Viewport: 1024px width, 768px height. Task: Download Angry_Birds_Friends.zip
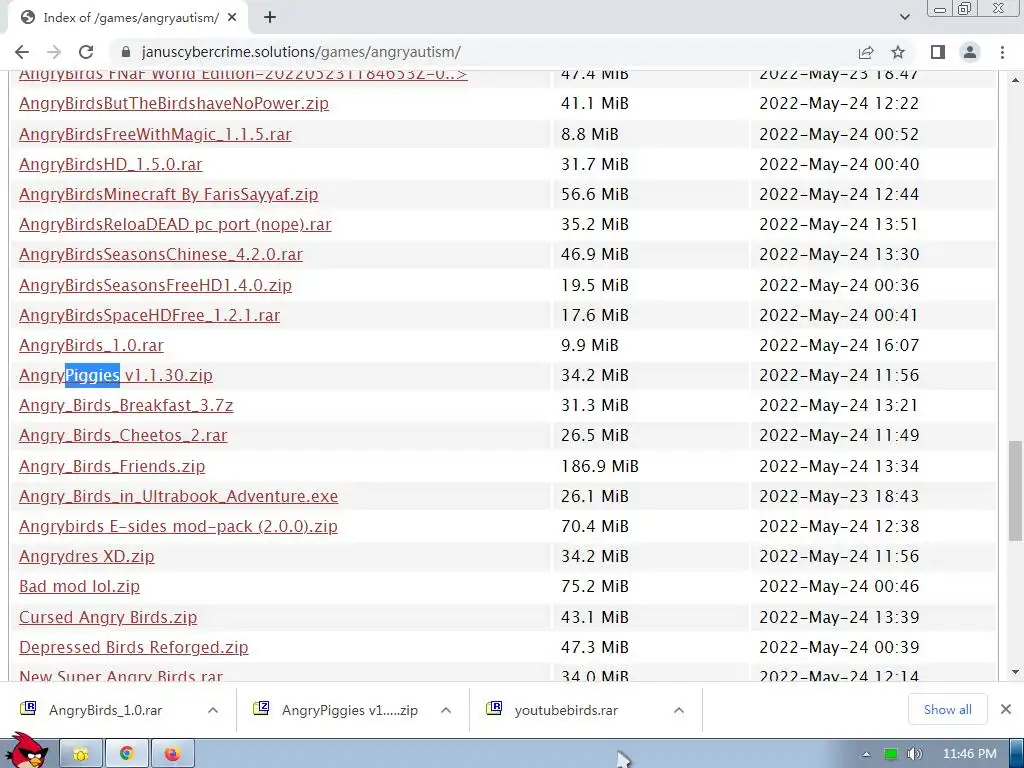click(x=112, y=466)
